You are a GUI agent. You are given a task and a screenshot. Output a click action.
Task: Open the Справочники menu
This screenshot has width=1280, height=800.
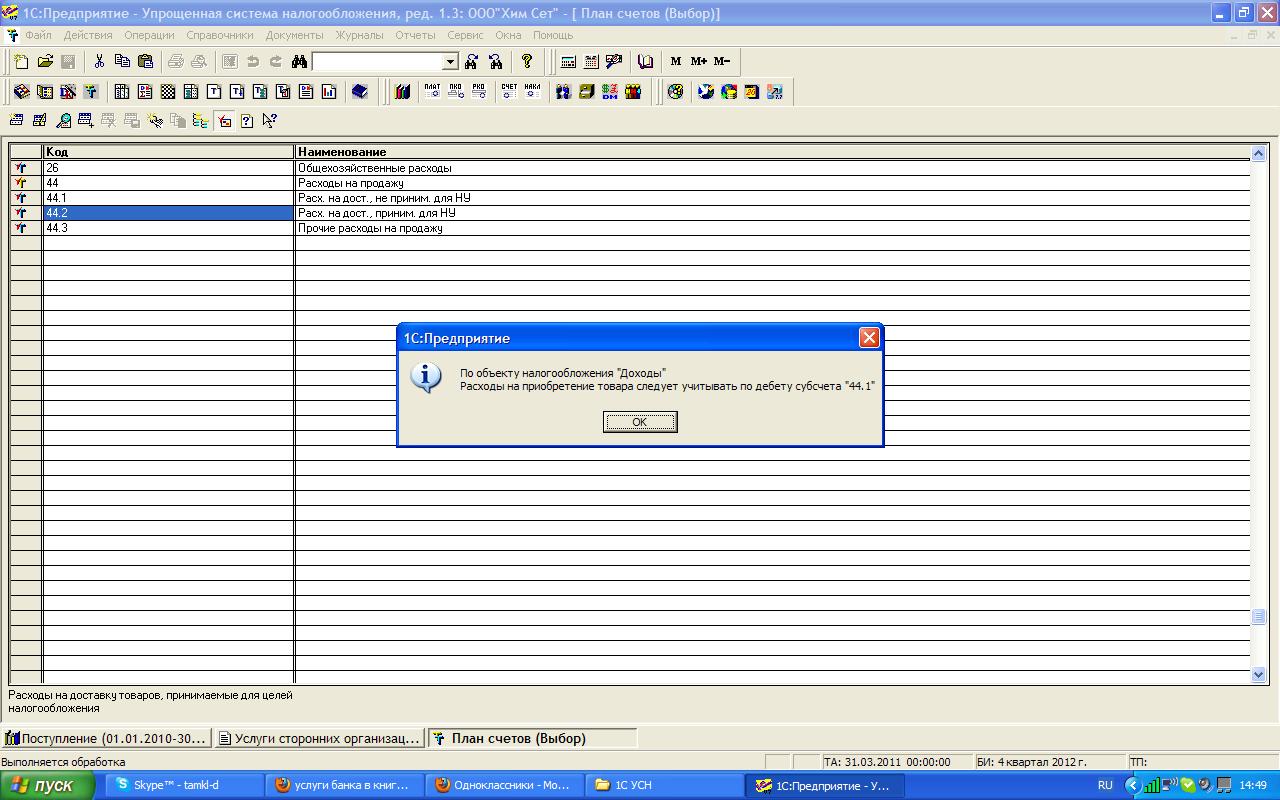coord(220,35)
